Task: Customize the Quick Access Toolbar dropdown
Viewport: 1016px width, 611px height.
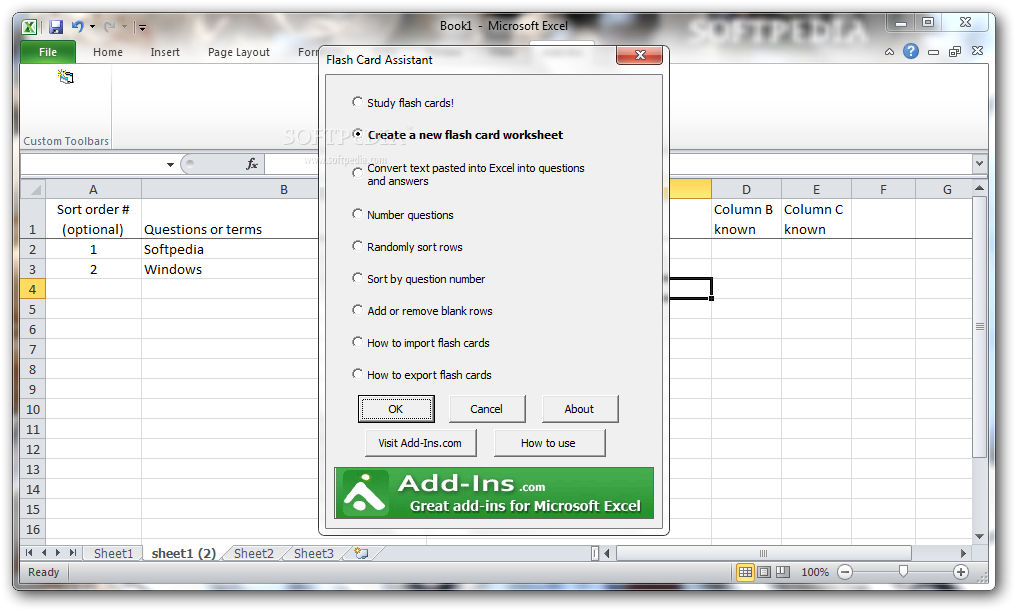Action: point(142,27)
